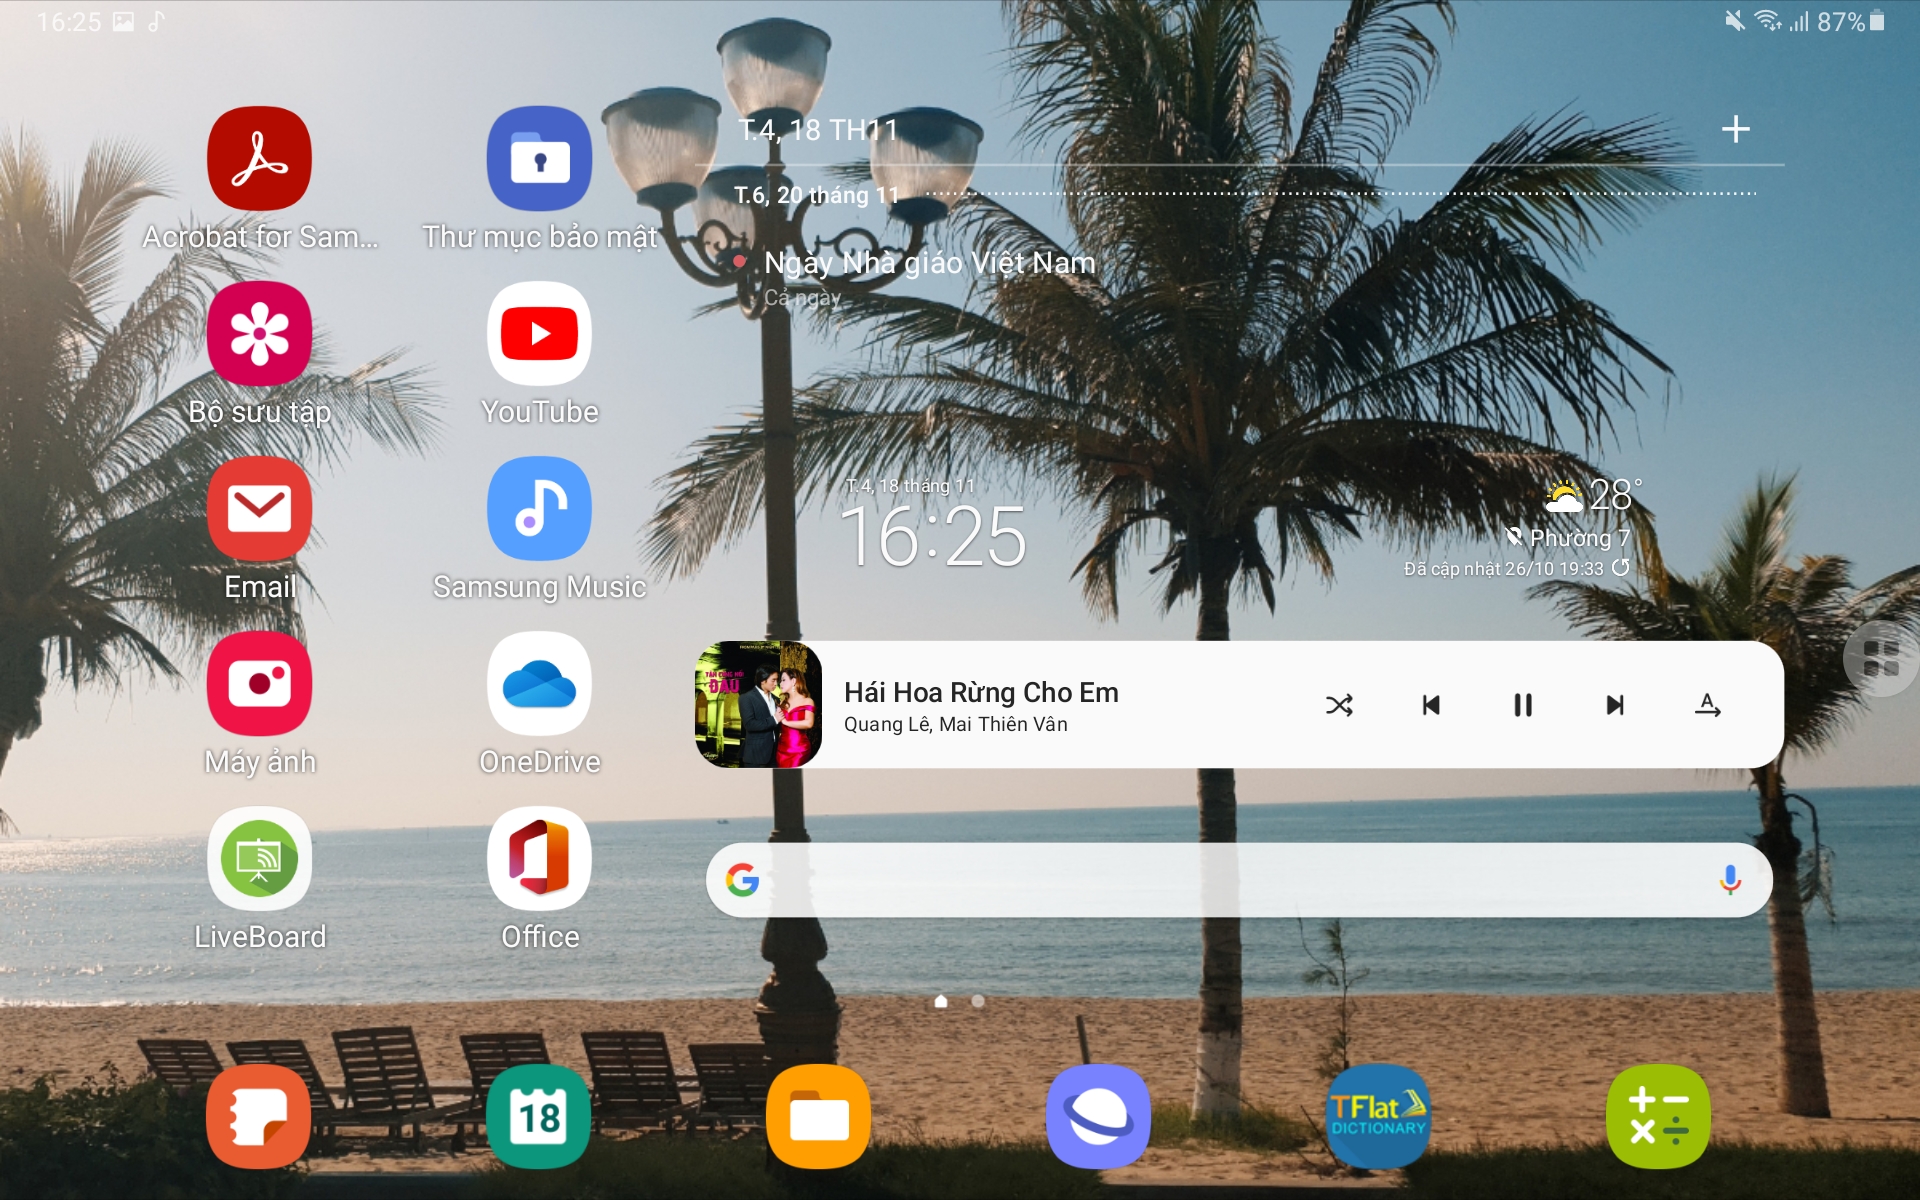
Task: Switch to second home screen page
Action: pyautogui.click(x=979, y=1001)
